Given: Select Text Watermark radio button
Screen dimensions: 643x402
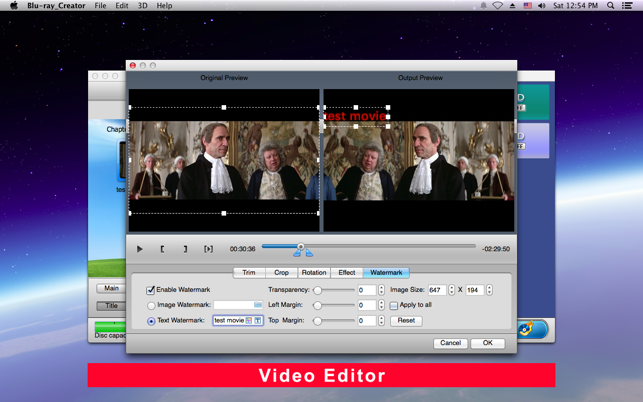Looking at the screenshot, I should [x=151, y=321].
